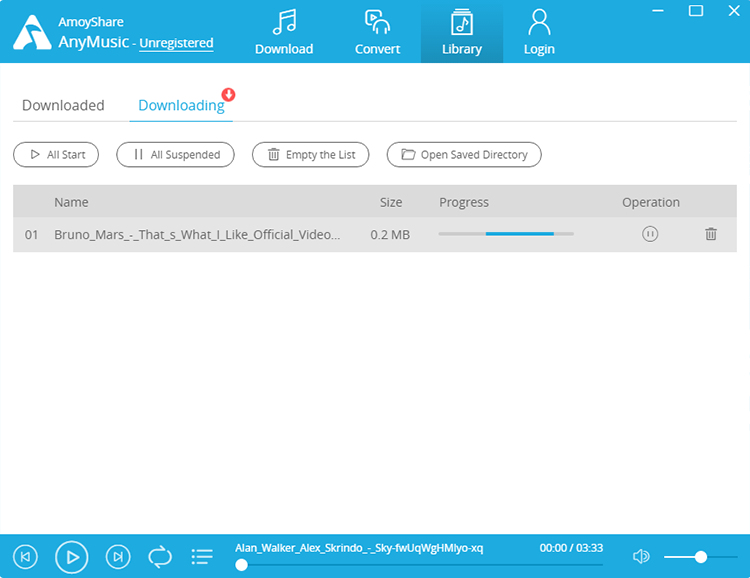This screenshot has height=578, width=750.
Task: Maximize the AnyMusic window
Action: [696, 11]
